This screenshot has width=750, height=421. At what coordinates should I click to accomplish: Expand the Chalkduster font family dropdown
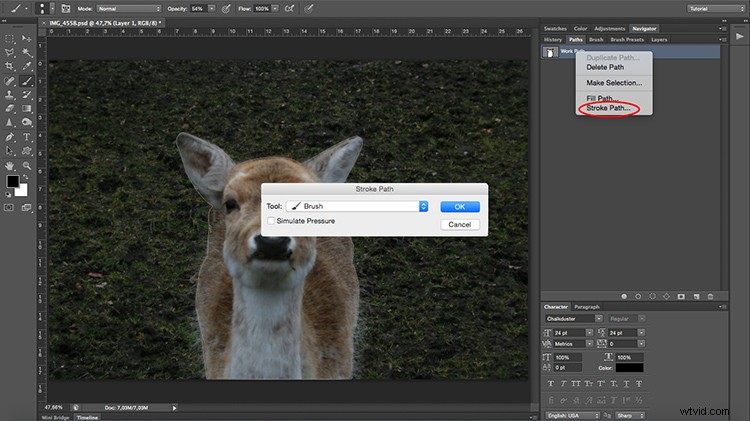[574, 319]
